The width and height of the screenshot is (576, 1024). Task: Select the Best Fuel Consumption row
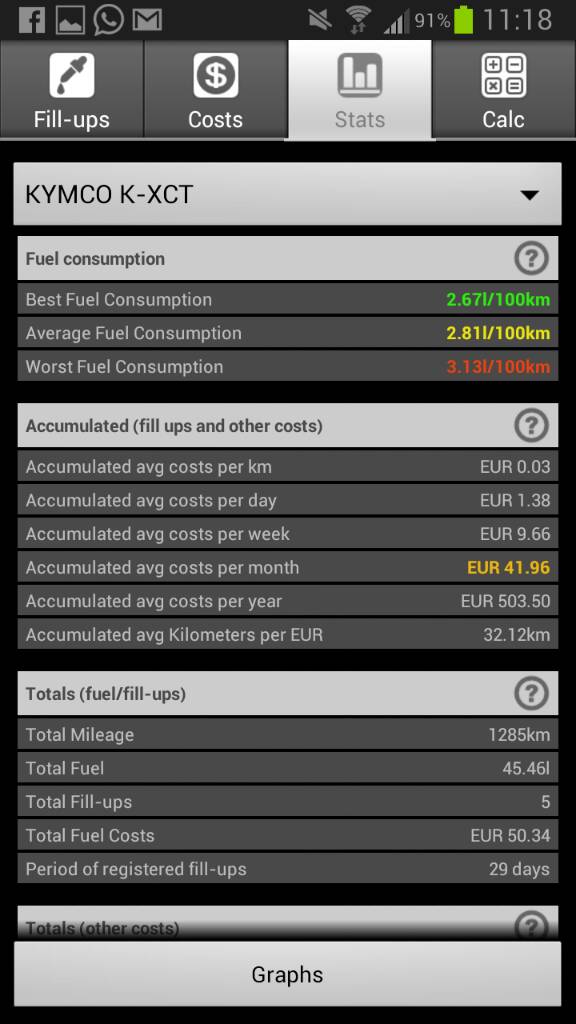coord(287,300)
